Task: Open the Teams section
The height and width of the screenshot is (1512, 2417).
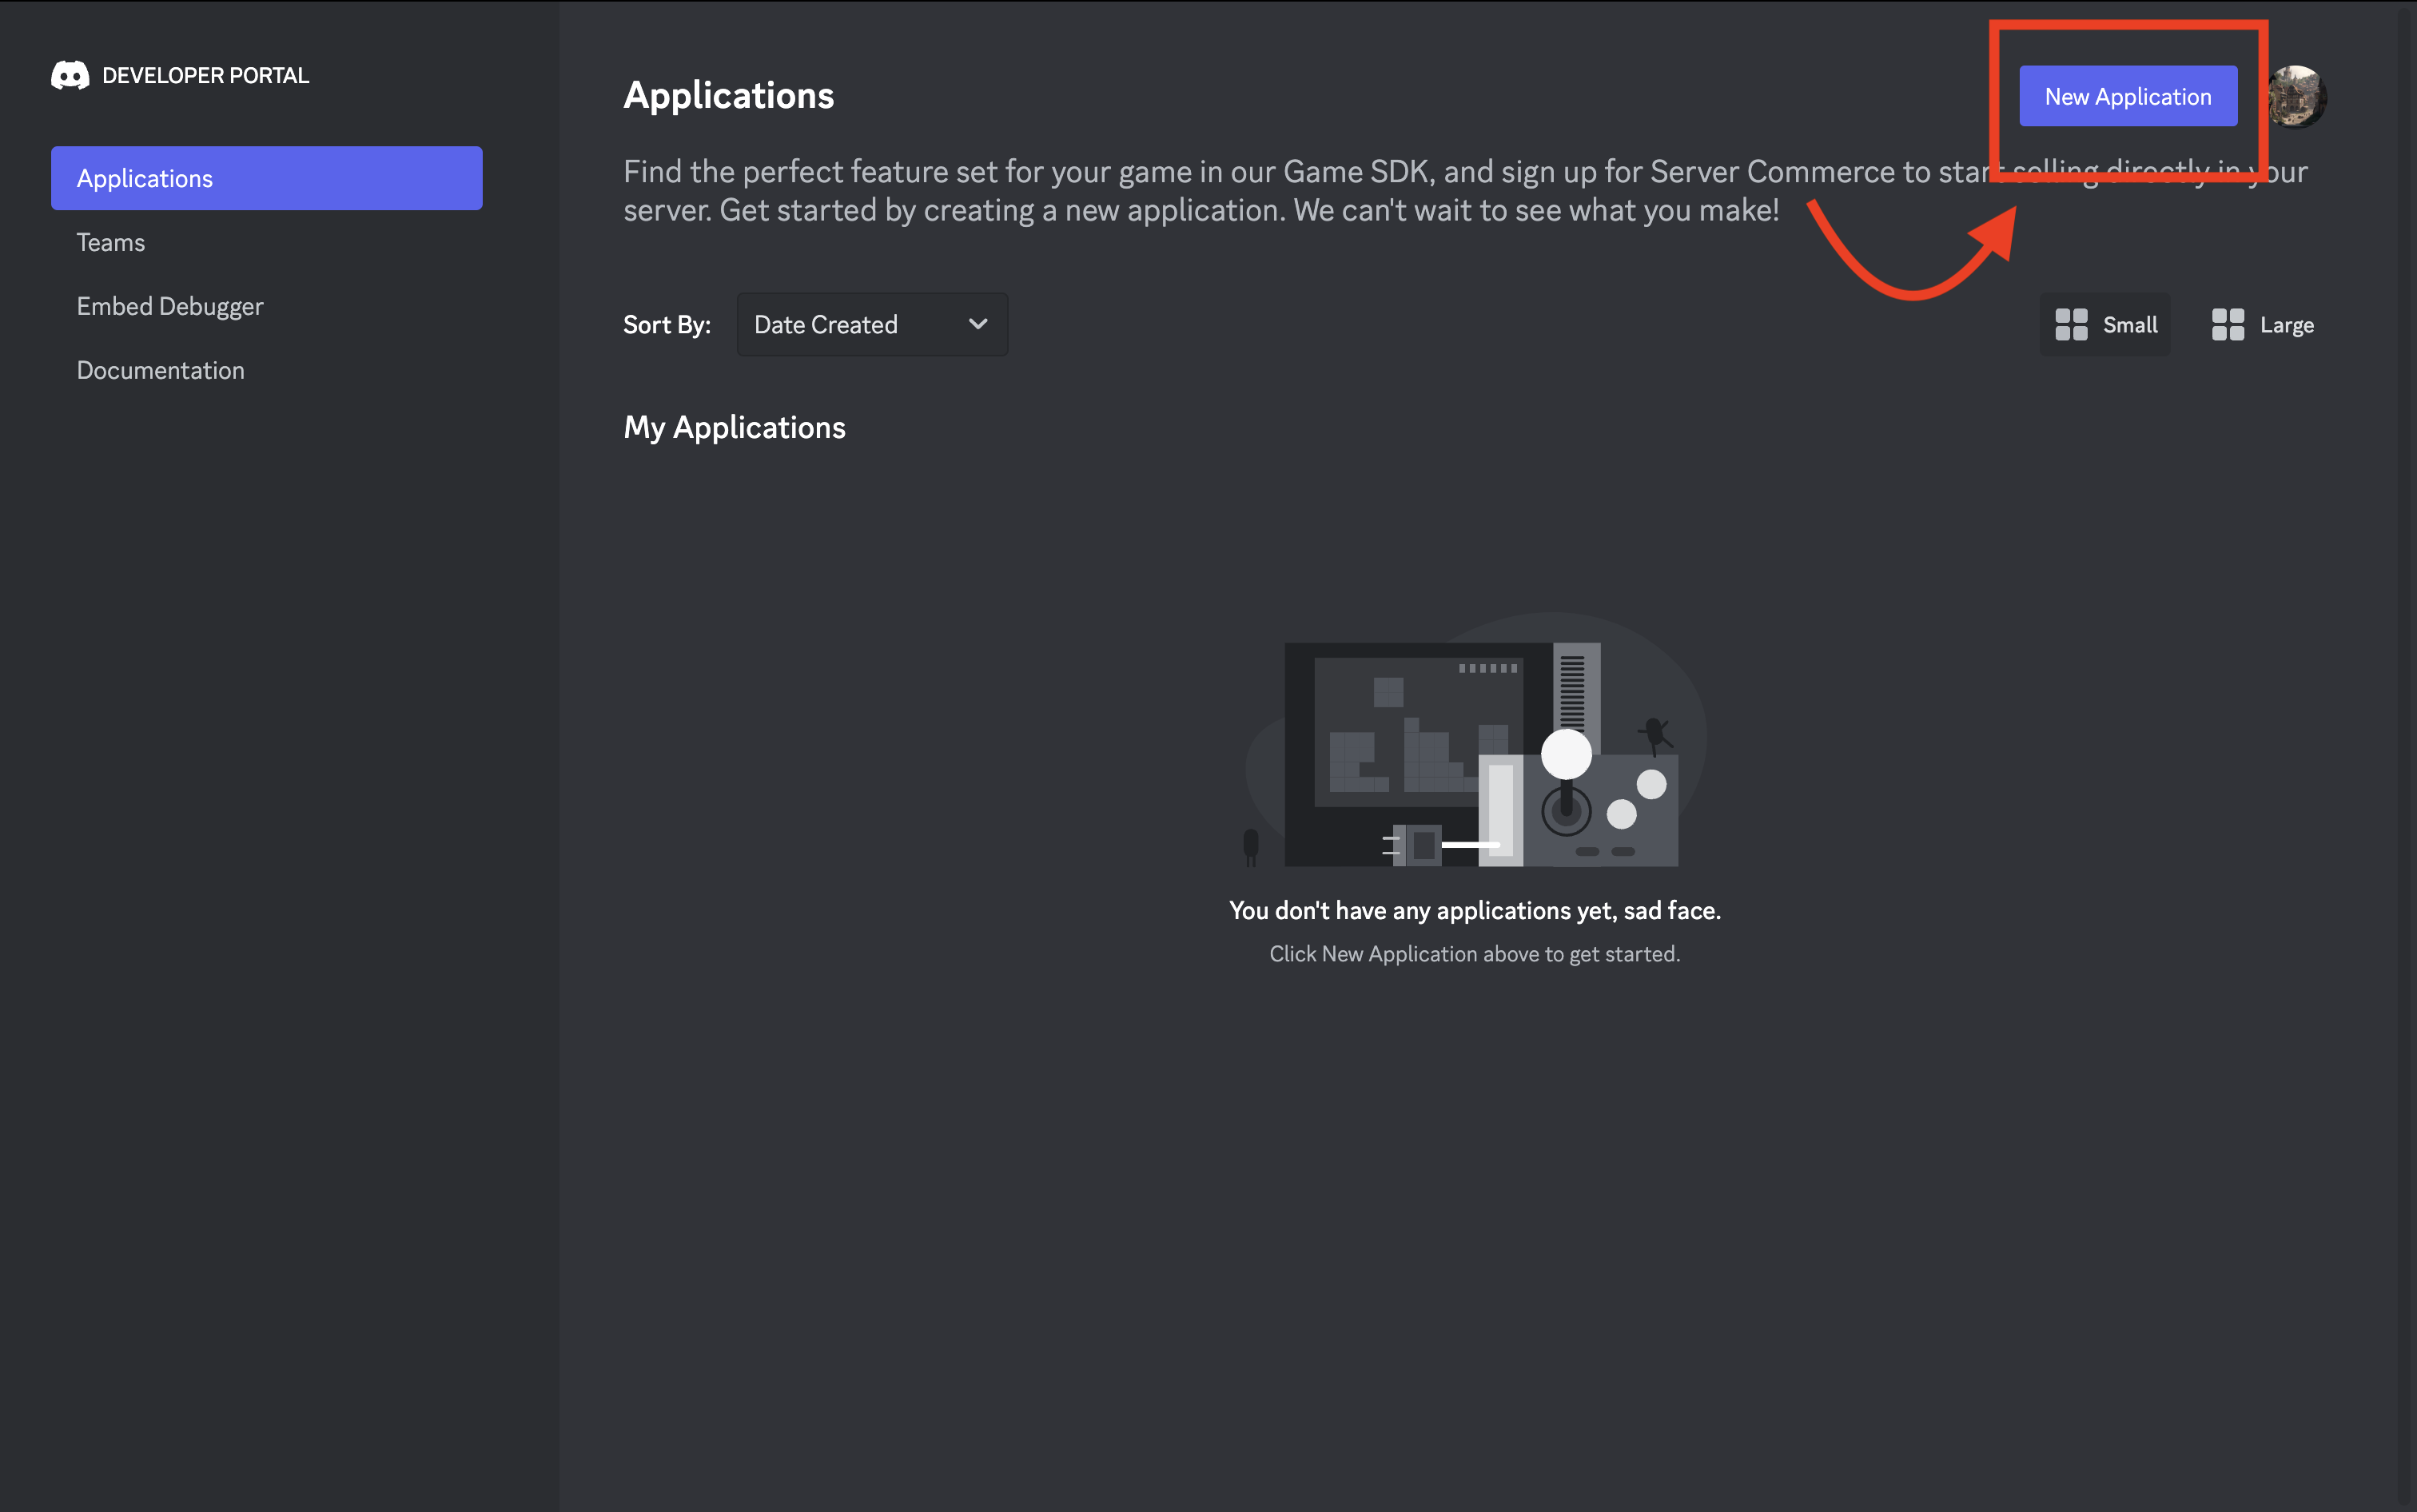Action: [x=108, y=241]
